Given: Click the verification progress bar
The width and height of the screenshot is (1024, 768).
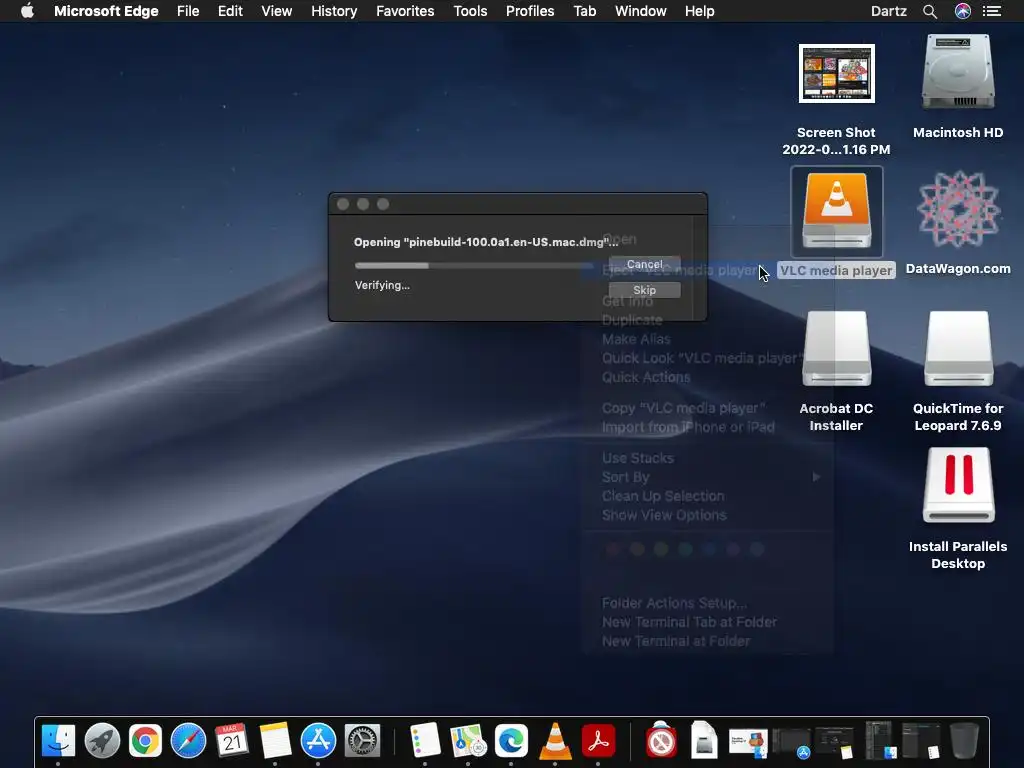Looking at the screenshot, I should pyautogui.click(x=474, y=265).
